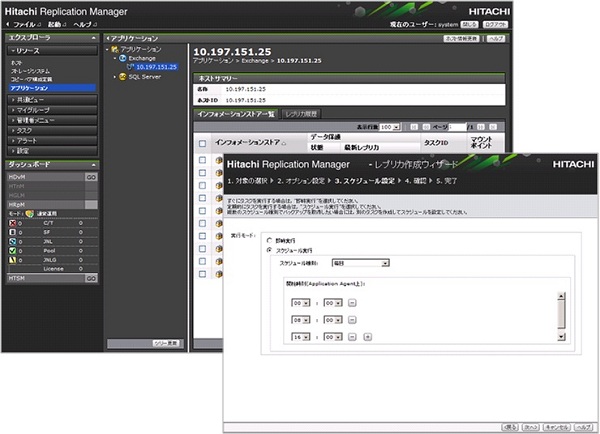This screenshot has width=600, height=434.
Task: Collapse the エクスプローラ panel arrow
Action: pyautogui.click(x=94, y=38)
